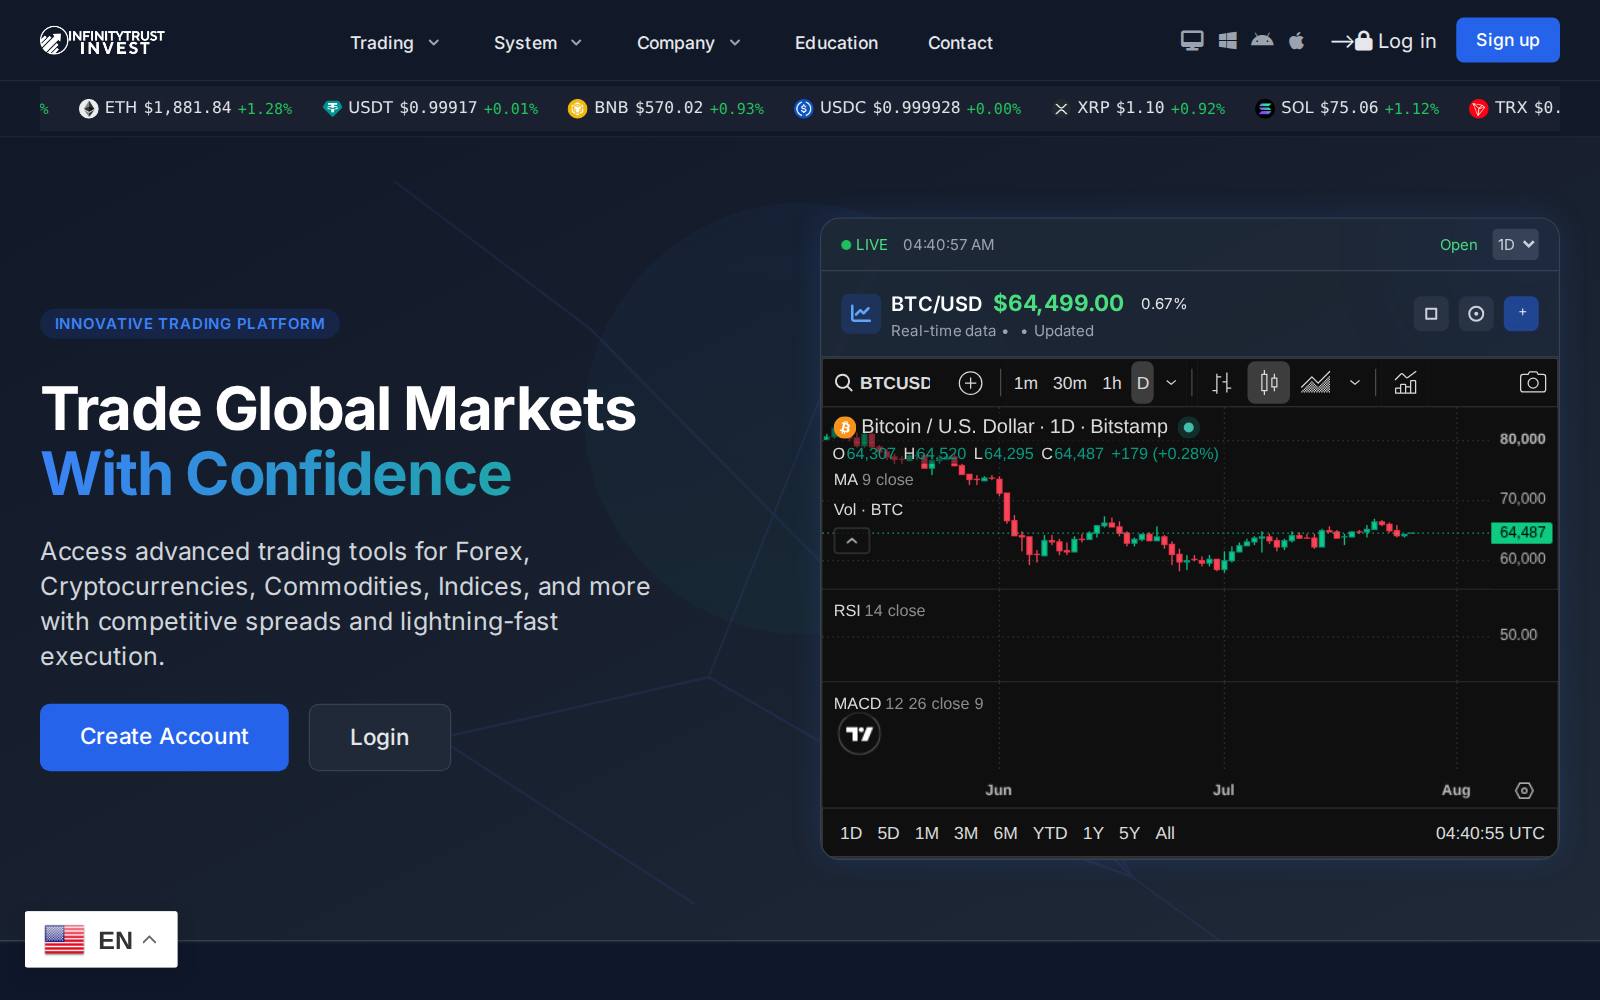Click the BTC/USD line chart icon
This screenshot has width=1600, height=1000.
[x=860, y=313]
